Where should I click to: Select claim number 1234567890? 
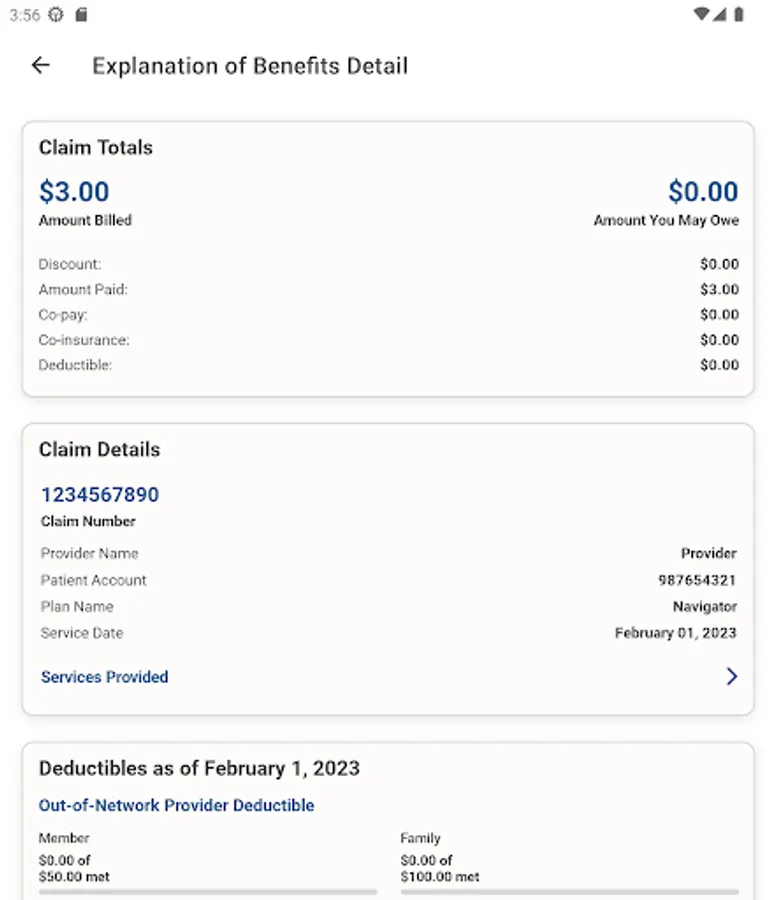(100, 494)
